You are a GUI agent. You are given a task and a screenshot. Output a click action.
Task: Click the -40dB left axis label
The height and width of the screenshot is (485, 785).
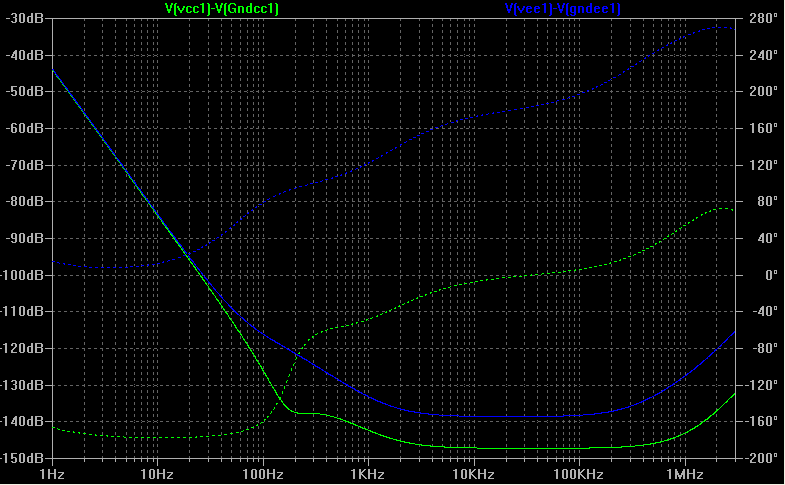pyautogui.click(x=25, y=55)
